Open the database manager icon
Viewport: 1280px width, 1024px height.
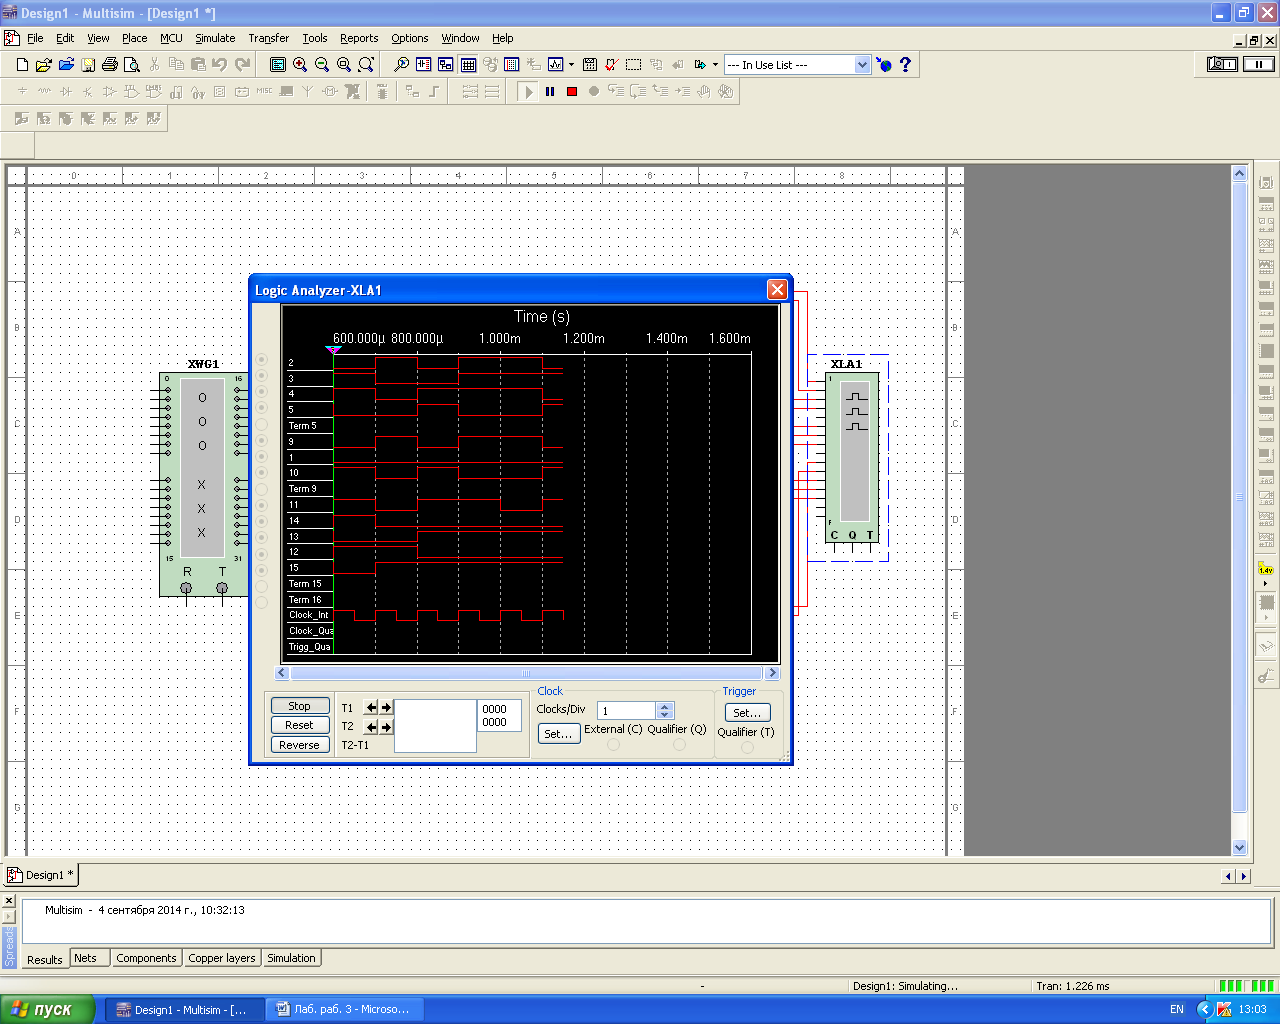pyautogui.click(x=490, y=64)
